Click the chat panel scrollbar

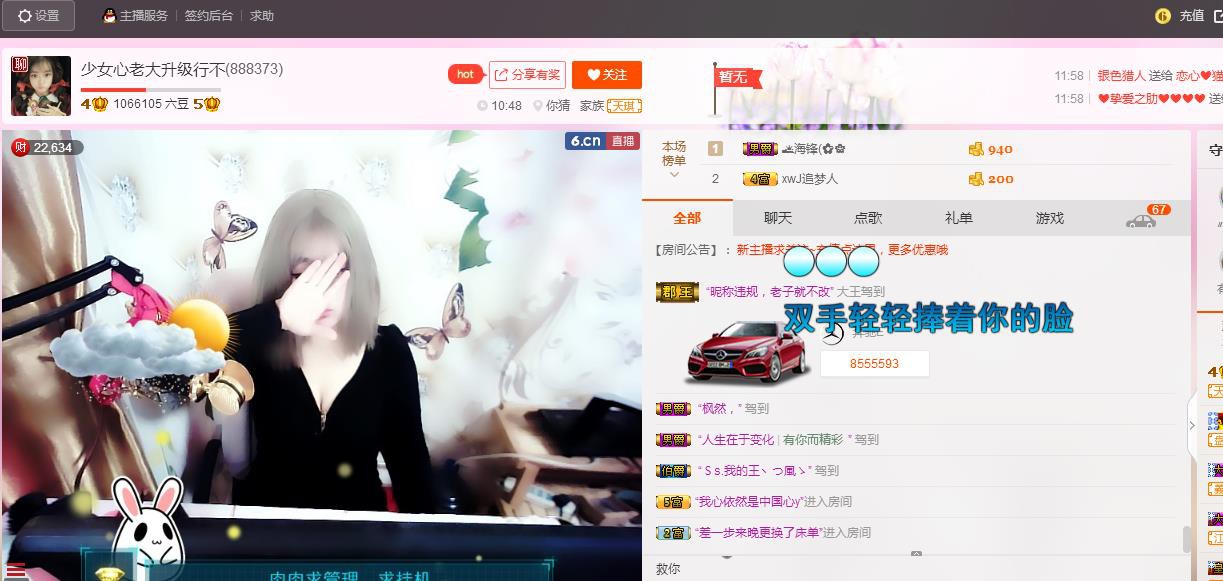coord(1187,538)
